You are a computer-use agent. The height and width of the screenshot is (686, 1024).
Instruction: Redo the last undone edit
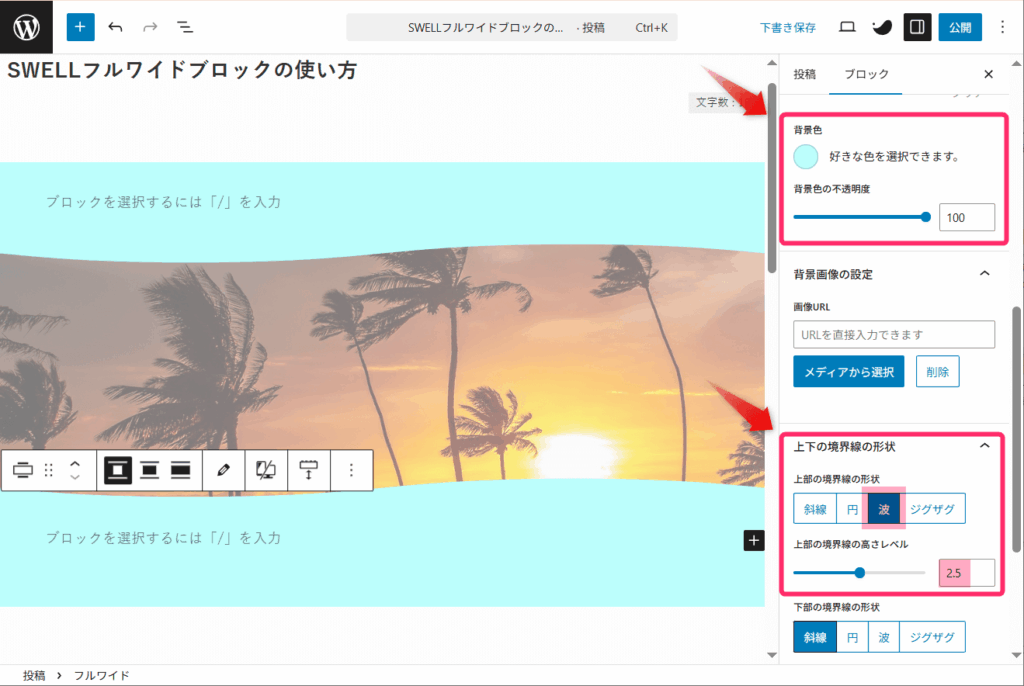[150, 27]
